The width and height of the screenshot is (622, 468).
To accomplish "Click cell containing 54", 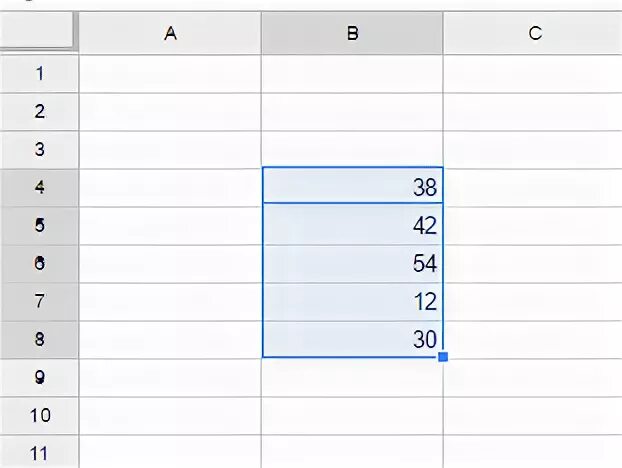I will (x=353, y=264).
